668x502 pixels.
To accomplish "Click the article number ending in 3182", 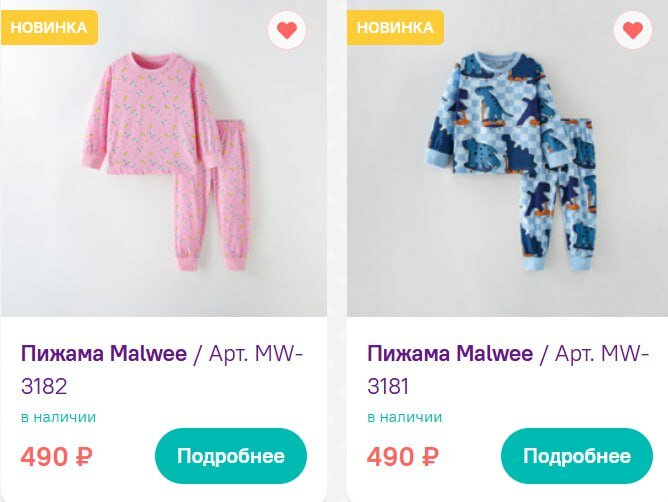I will pyautogui.click(x=44, y=386).
